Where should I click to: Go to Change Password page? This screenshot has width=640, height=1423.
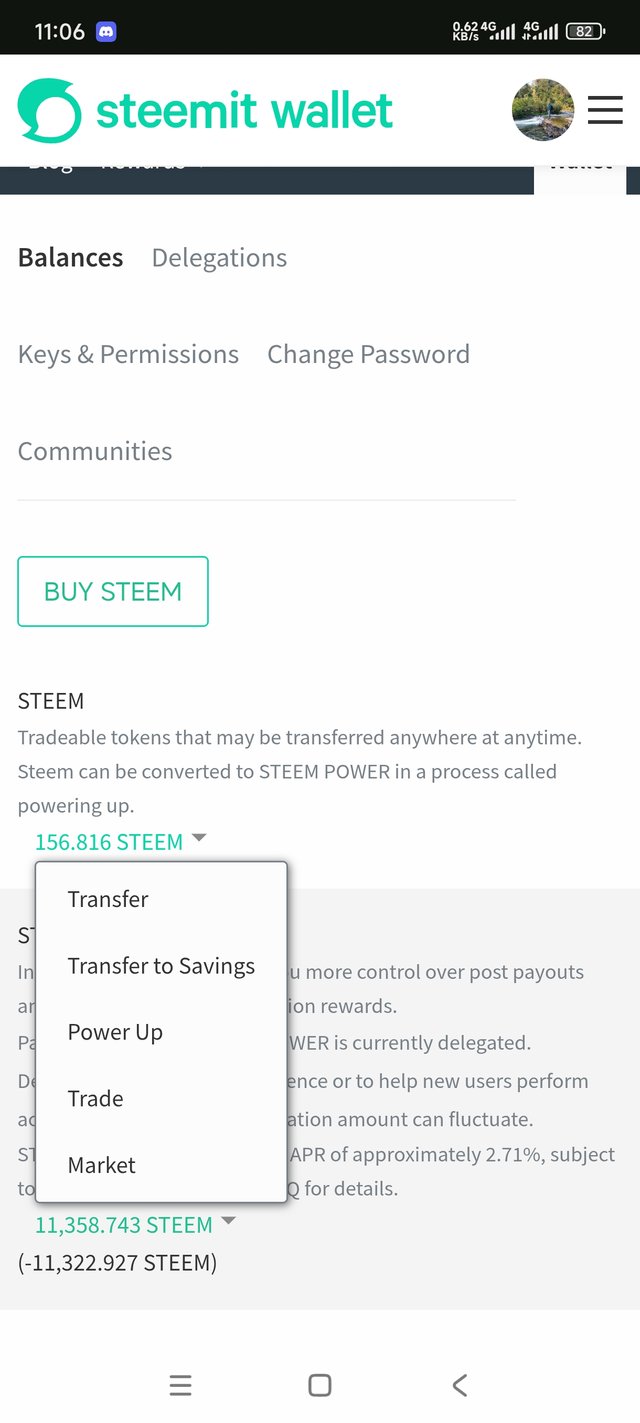tap(368, 355)
